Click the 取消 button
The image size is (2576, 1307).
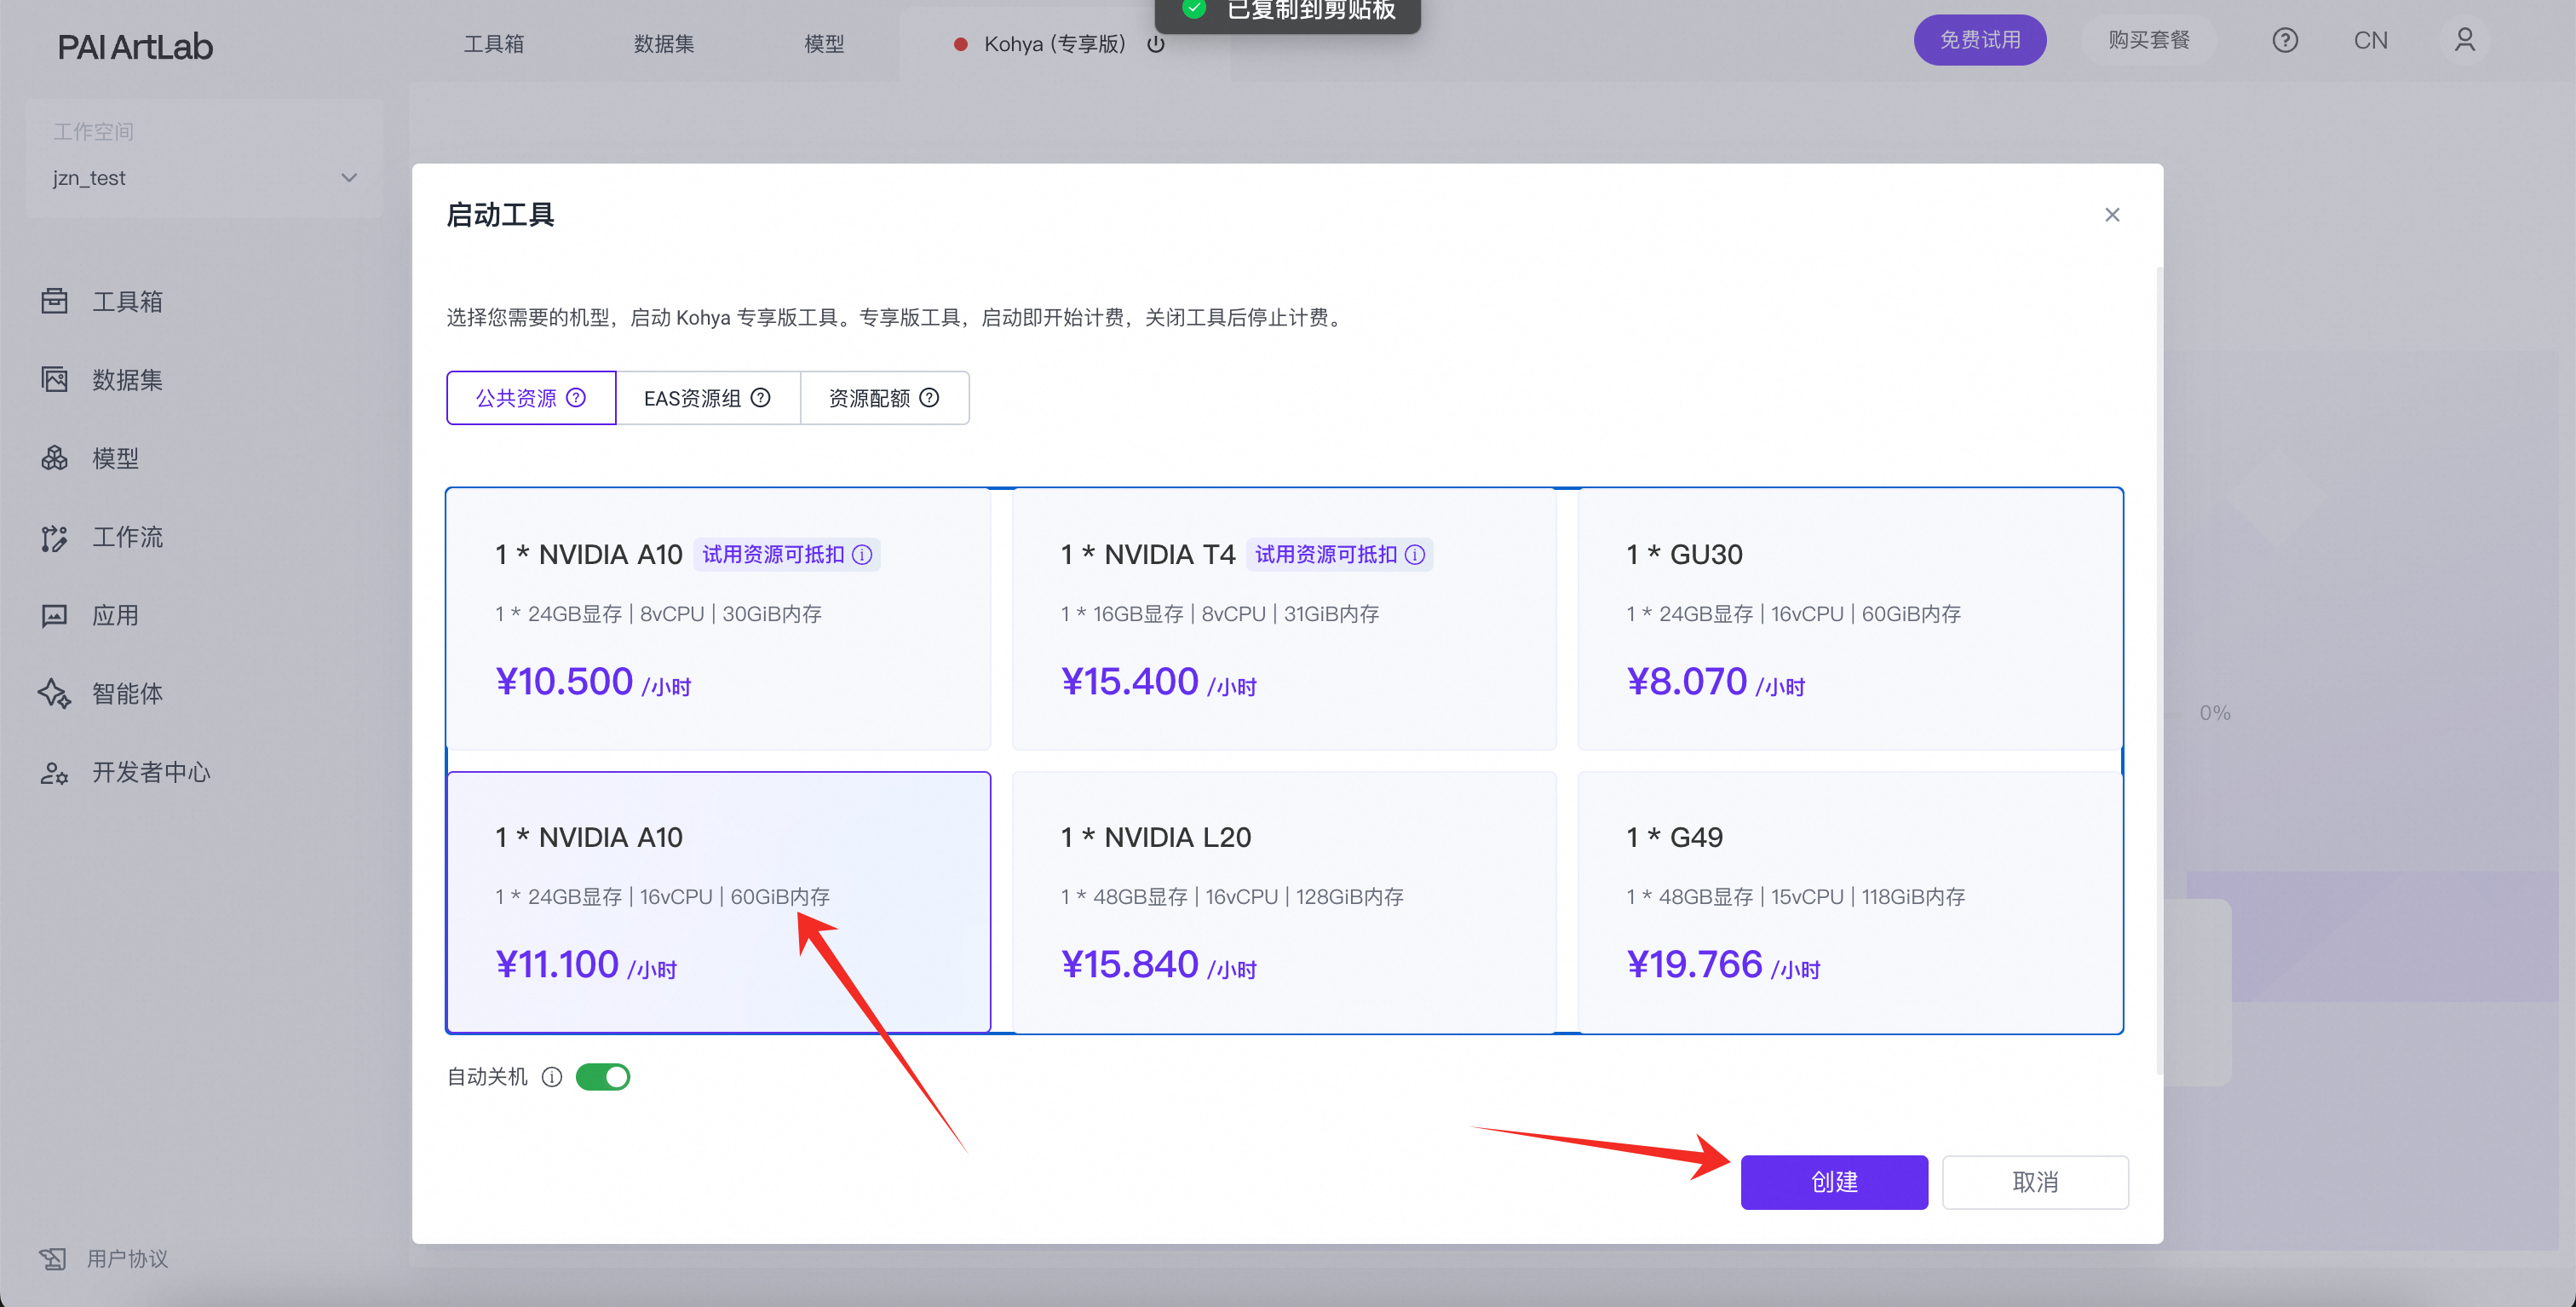pyautogui.click(x=2034, y=1182)
